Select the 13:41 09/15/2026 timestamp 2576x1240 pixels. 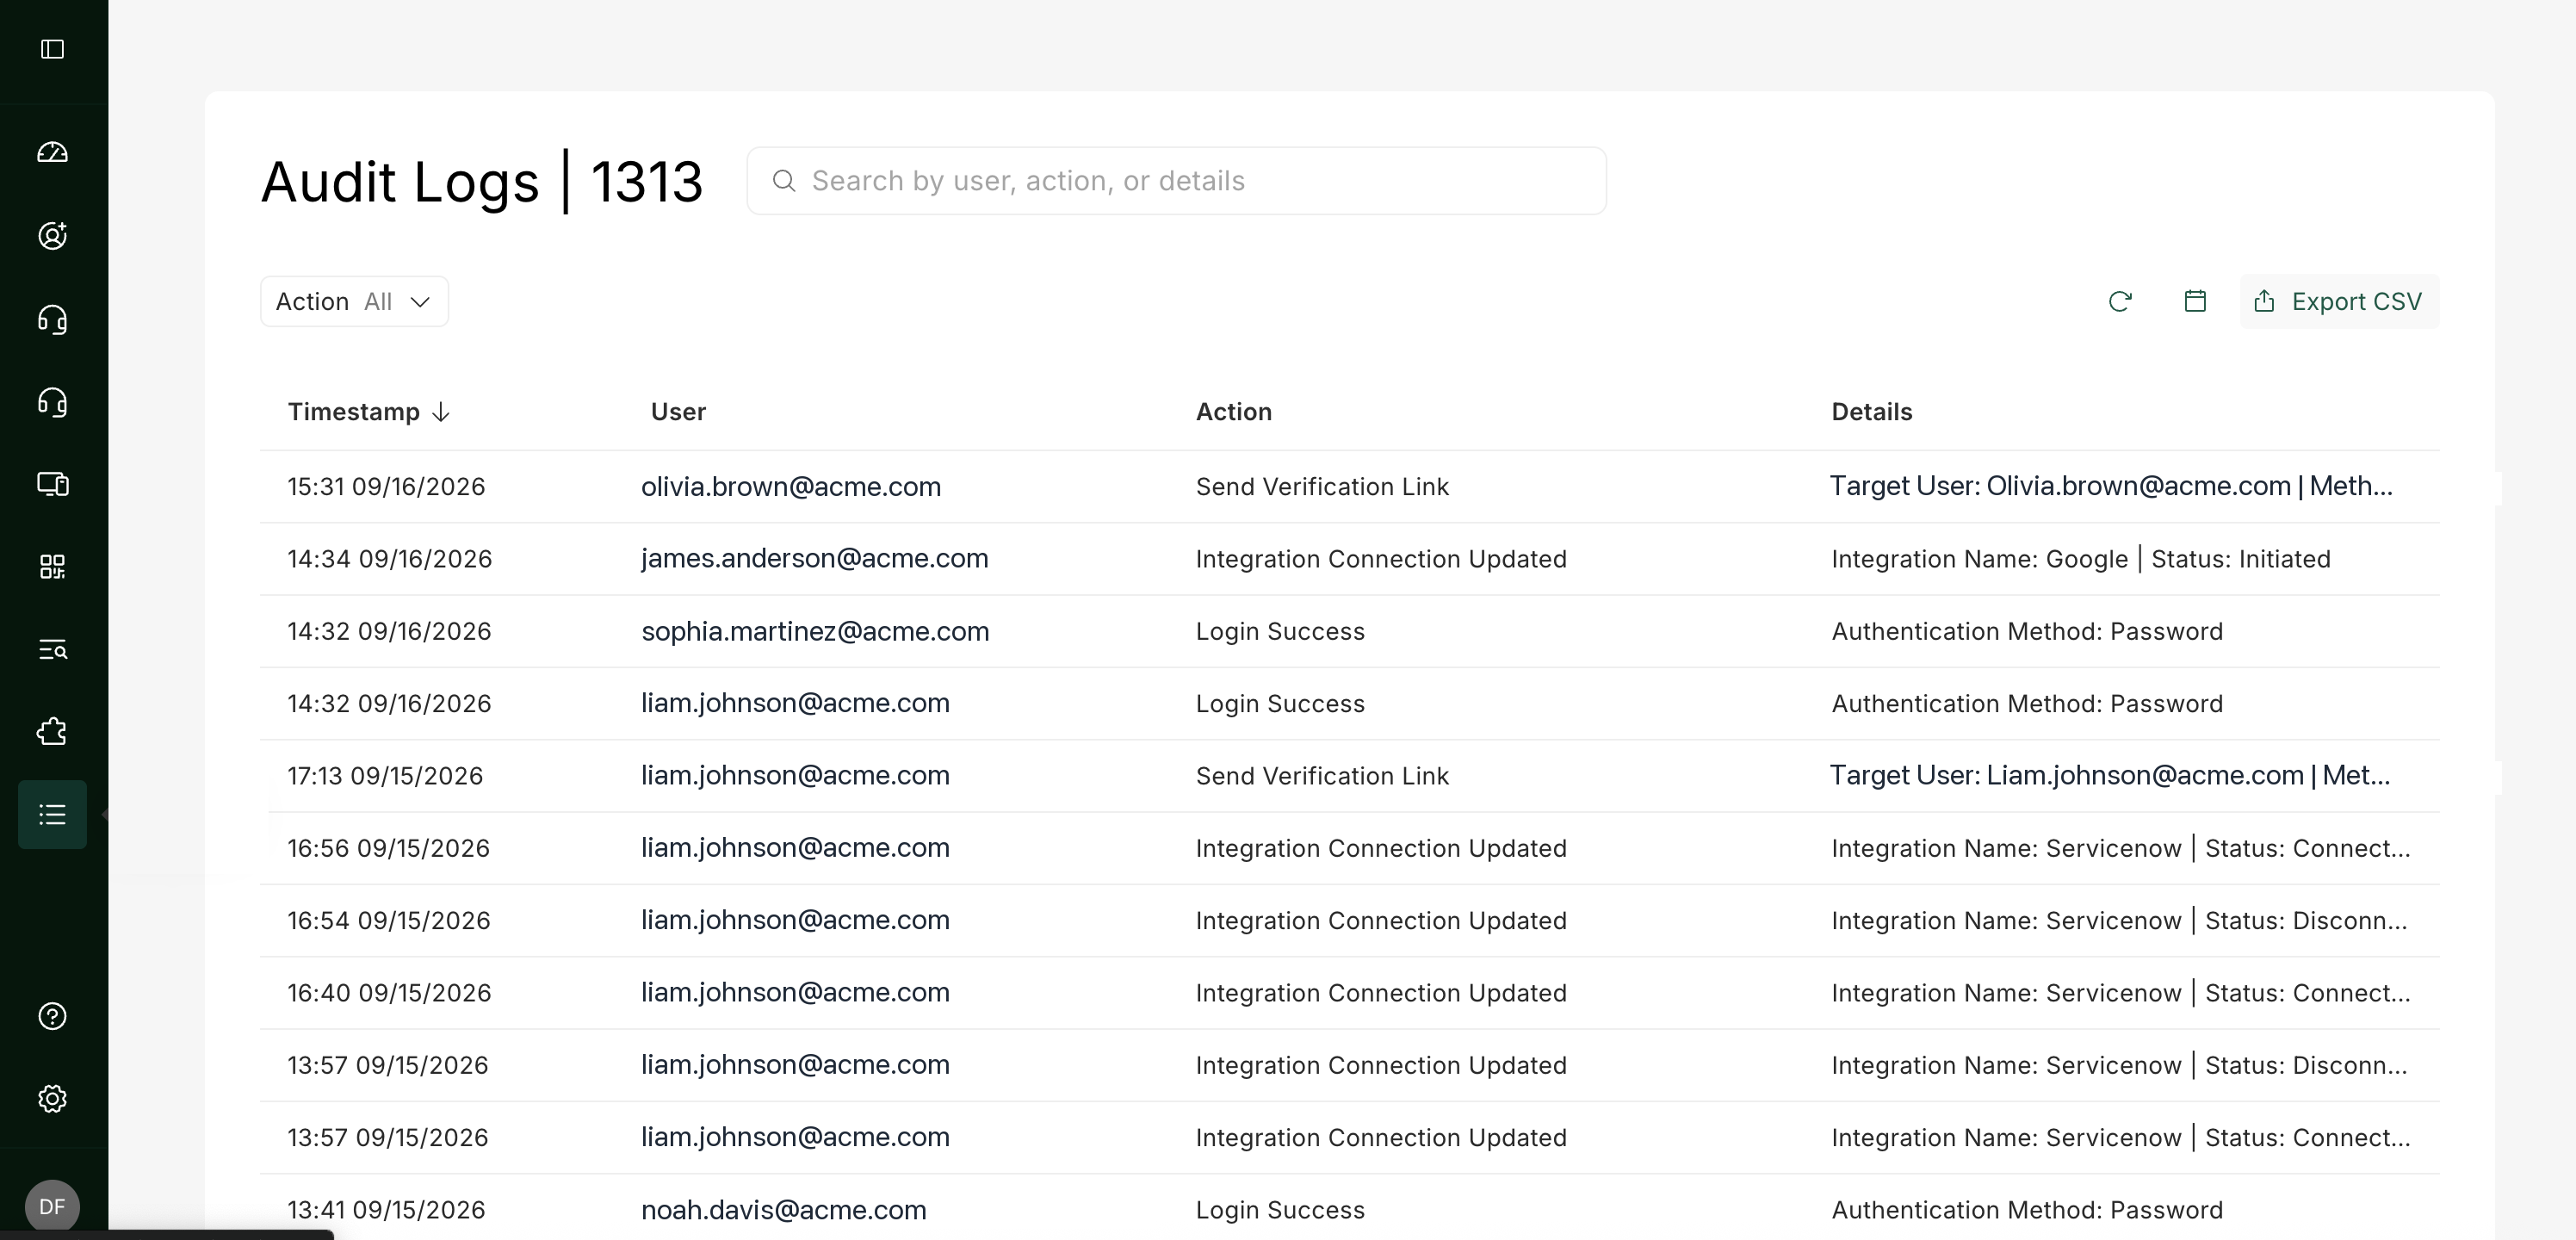386,1210
